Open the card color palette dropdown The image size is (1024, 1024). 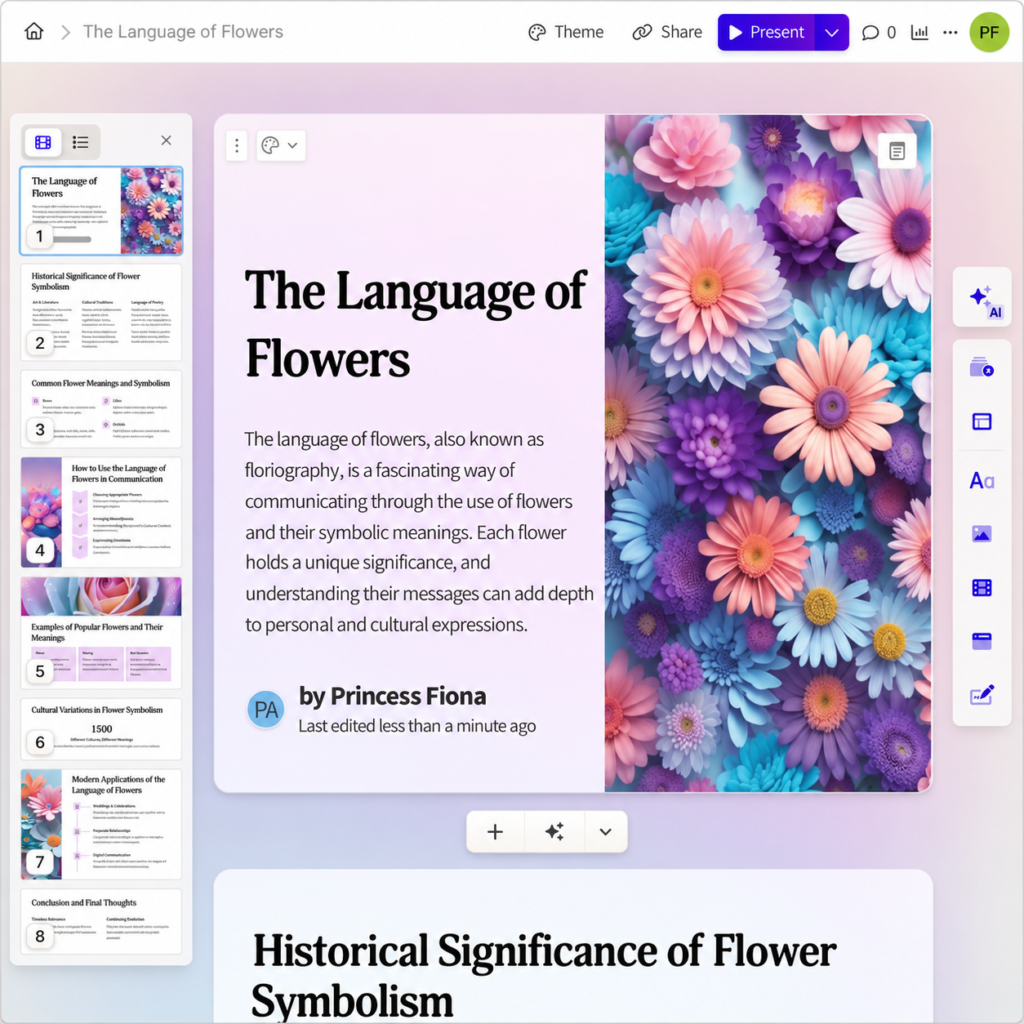[280, 145]
